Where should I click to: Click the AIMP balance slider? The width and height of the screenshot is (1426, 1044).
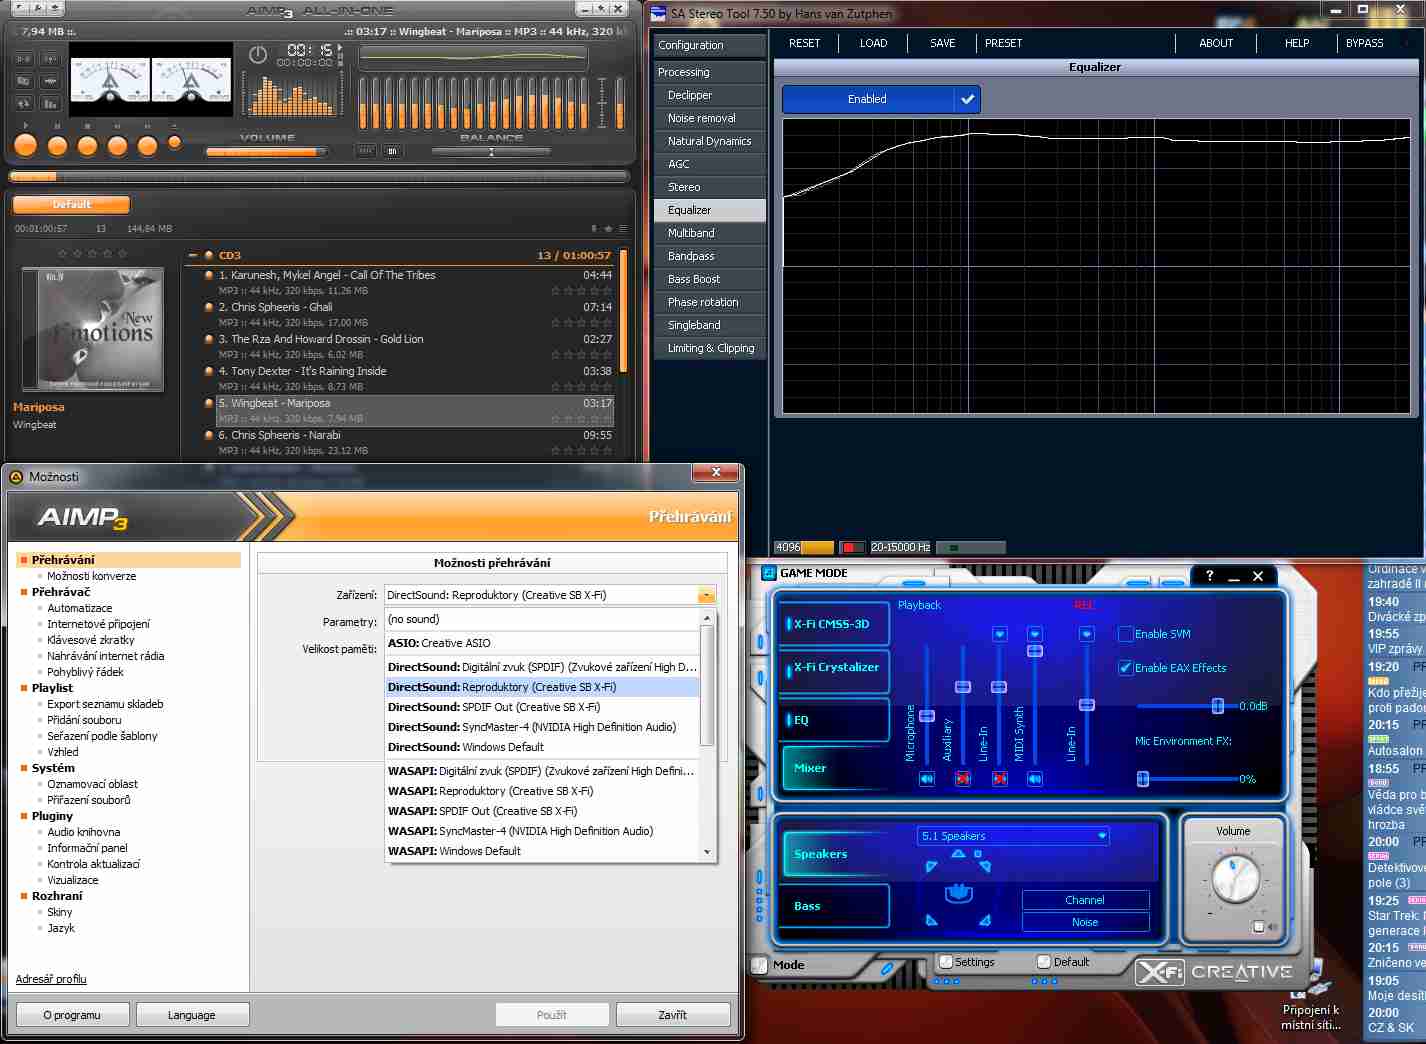(491, 152)
